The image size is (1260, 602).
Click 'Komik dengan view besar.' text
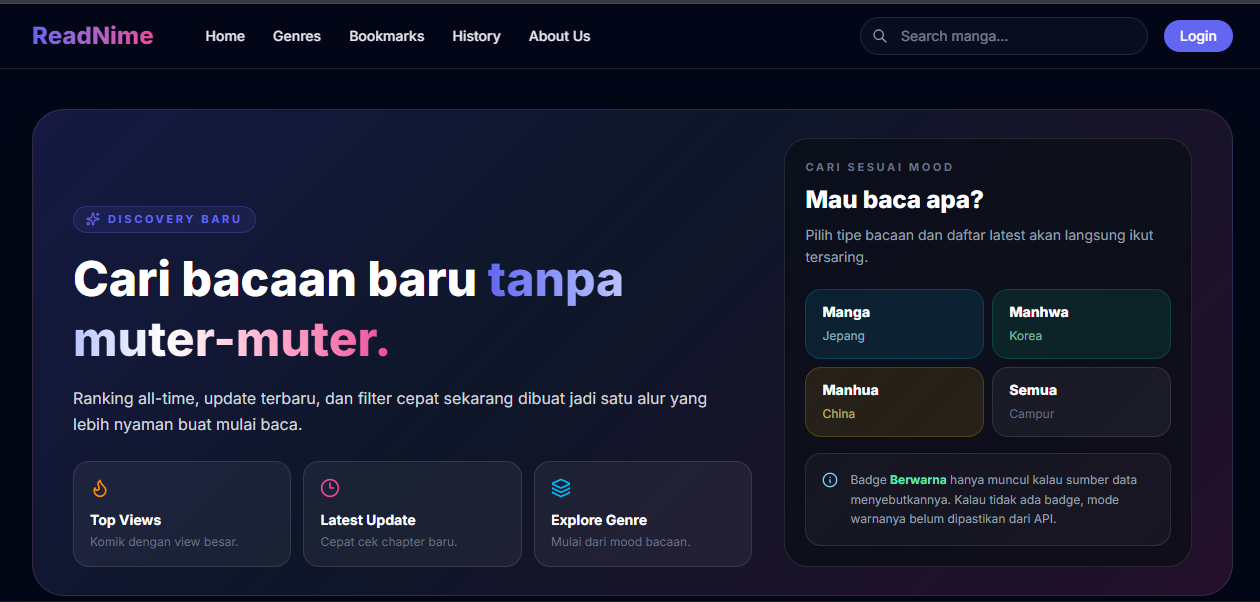164,542
